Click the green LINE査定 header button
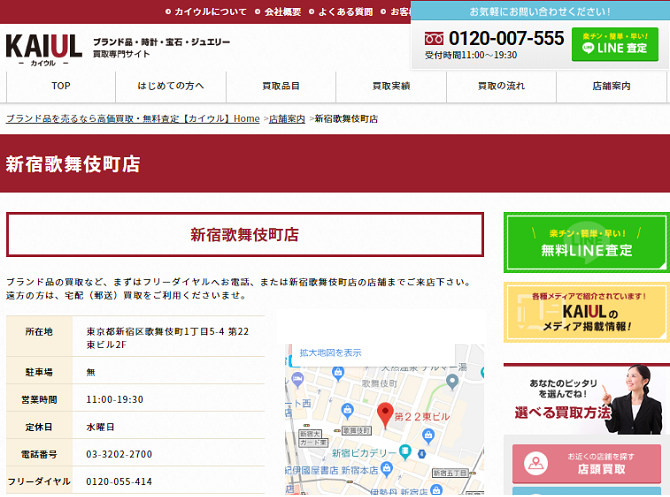The height and width of the screenshot is (497, 670). (x=615, y=44)
